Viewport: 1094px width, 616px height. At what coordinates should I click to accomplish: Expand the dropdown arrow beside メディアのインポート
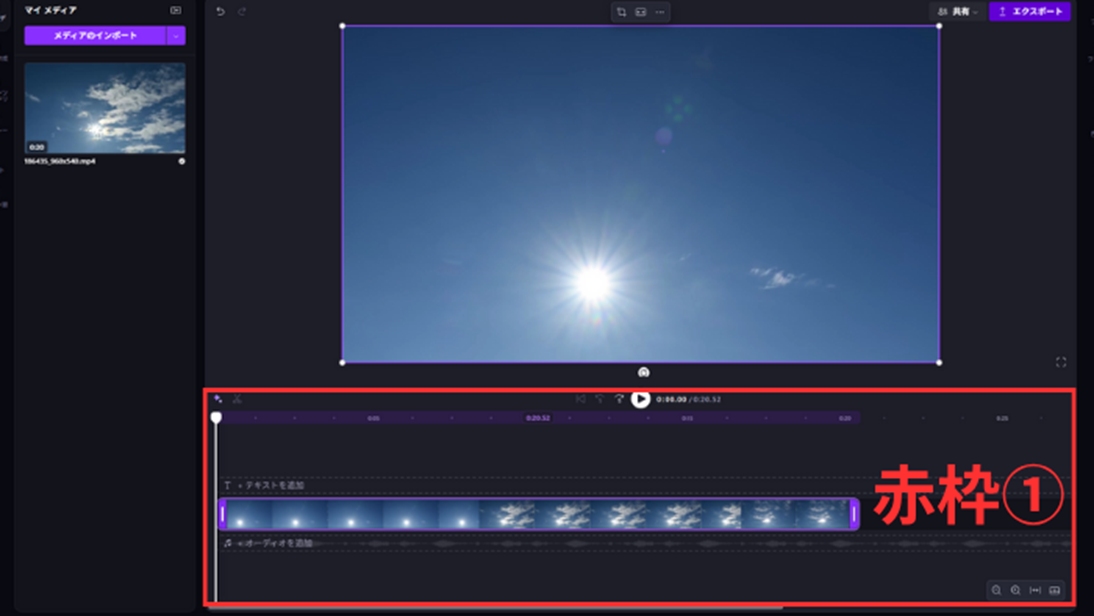(176, 36)
